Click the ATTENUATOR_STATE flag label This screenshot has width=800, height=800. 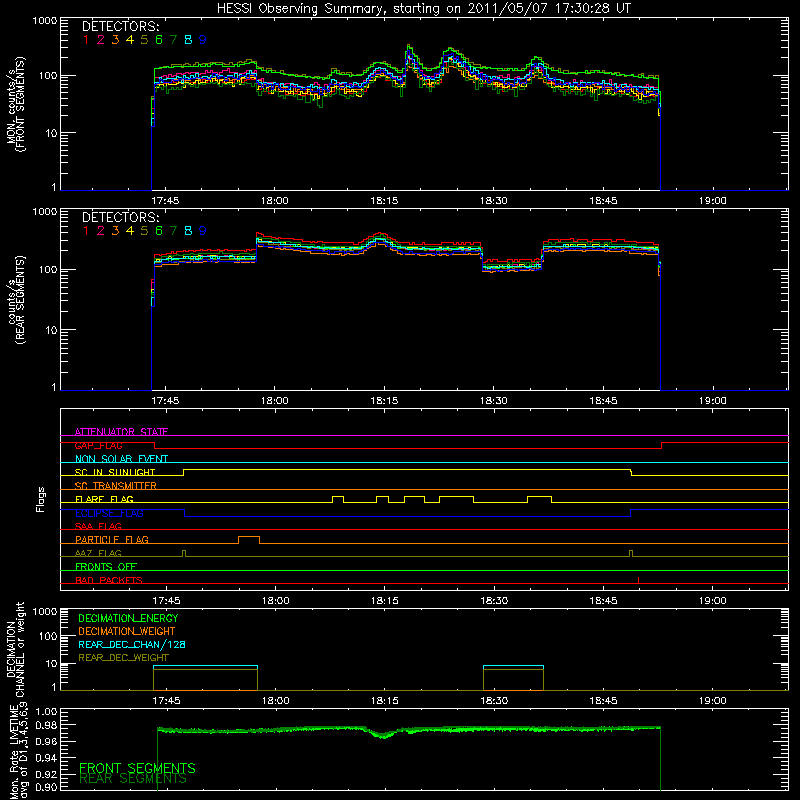121,432
